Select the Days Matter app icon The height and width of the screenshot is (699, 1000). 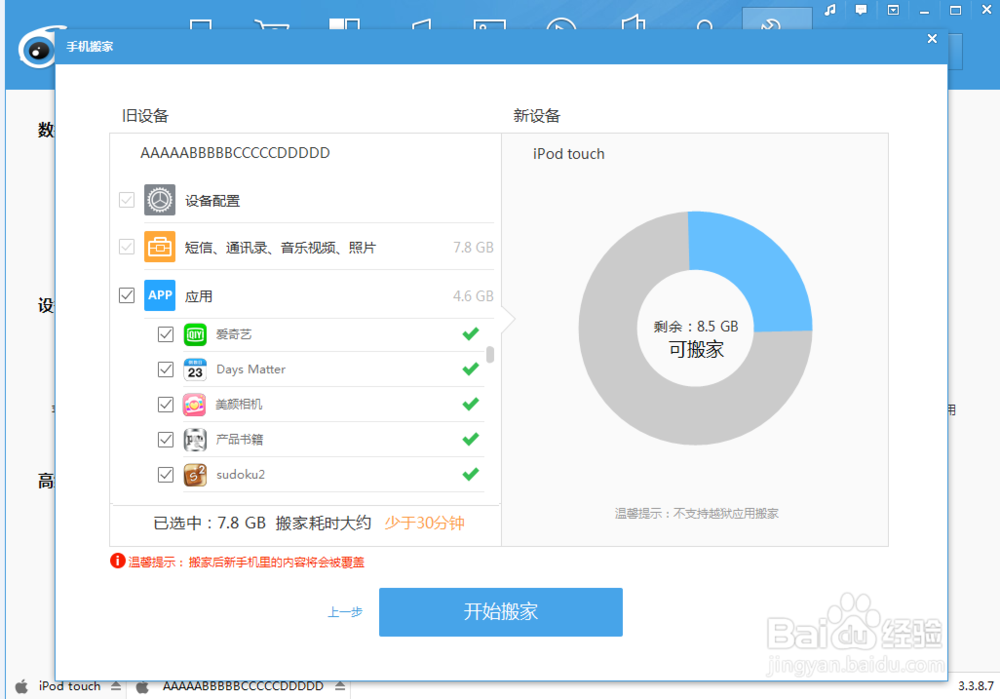point(196,369)
